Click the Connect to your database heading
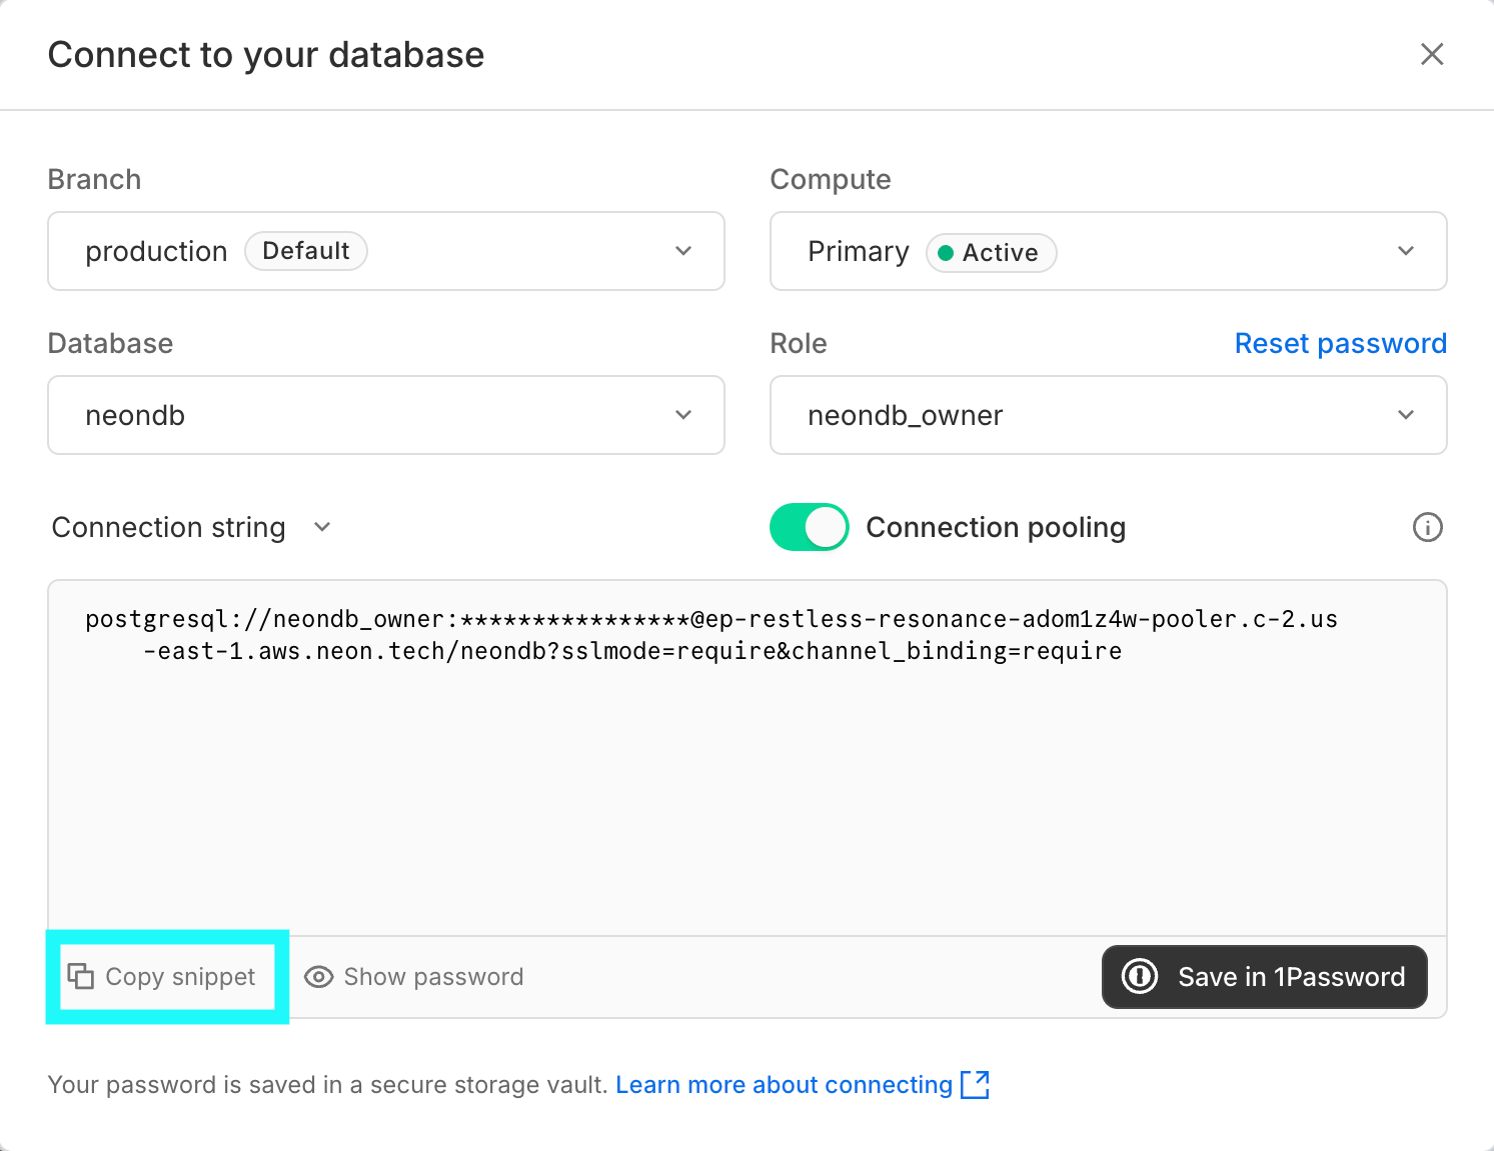 pyautogui.click(x=266, y=55)
